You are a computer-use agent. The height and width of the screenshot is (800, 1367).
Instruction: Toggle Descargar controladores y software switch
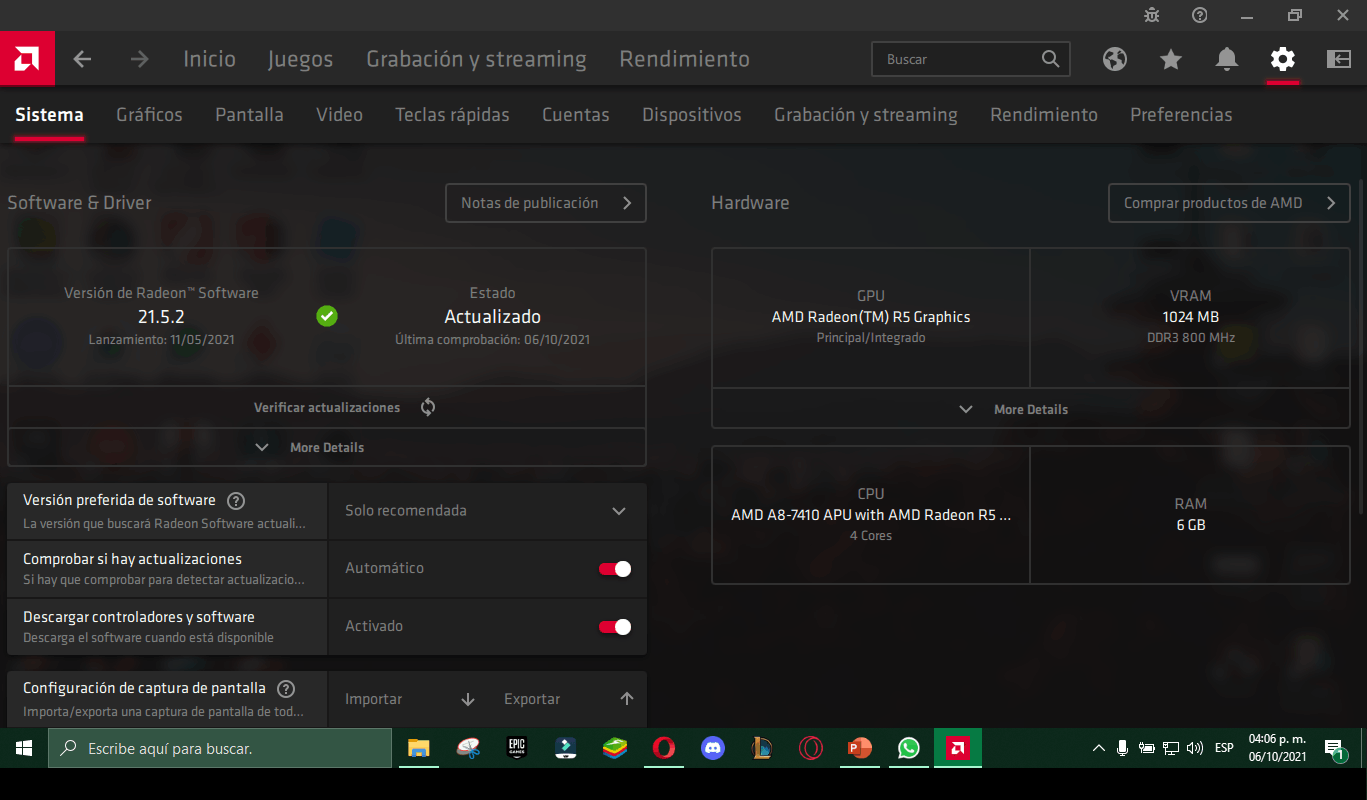tap(615, 627)
